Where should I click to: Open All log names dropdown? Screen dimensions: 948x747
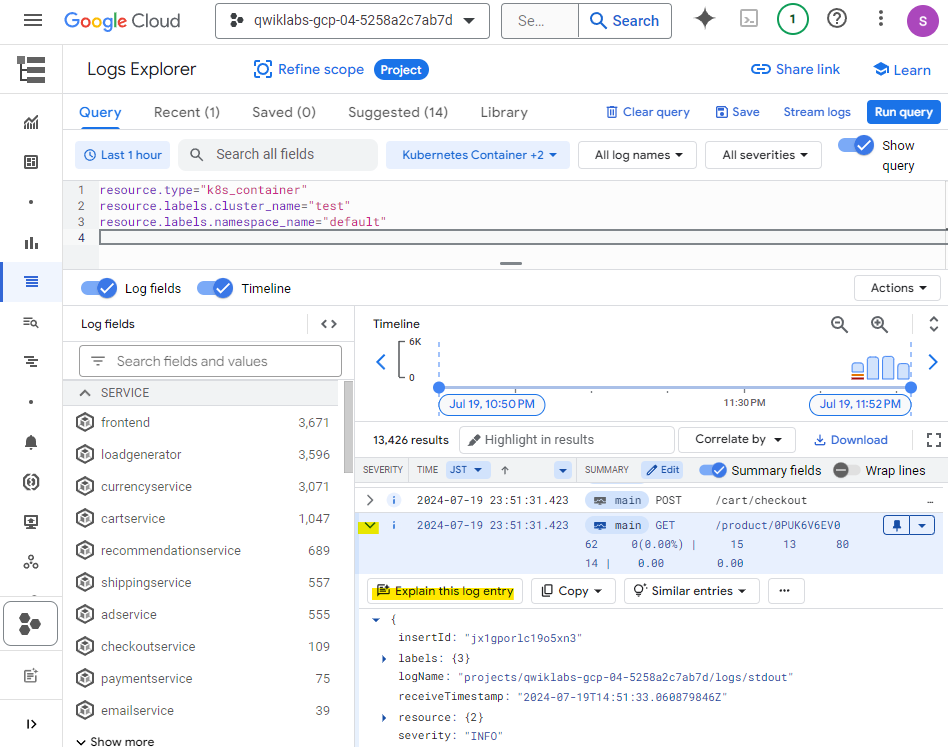(x=637, y=155)
